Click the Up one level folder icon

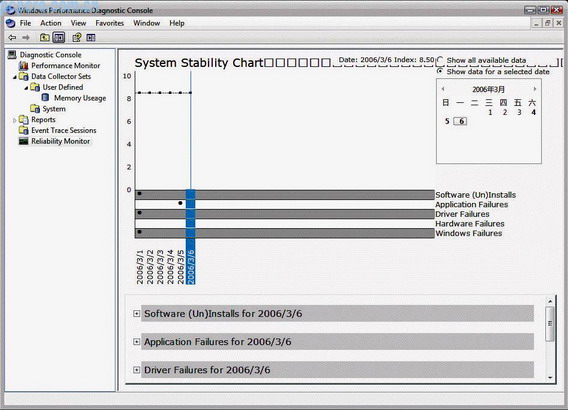45,37
